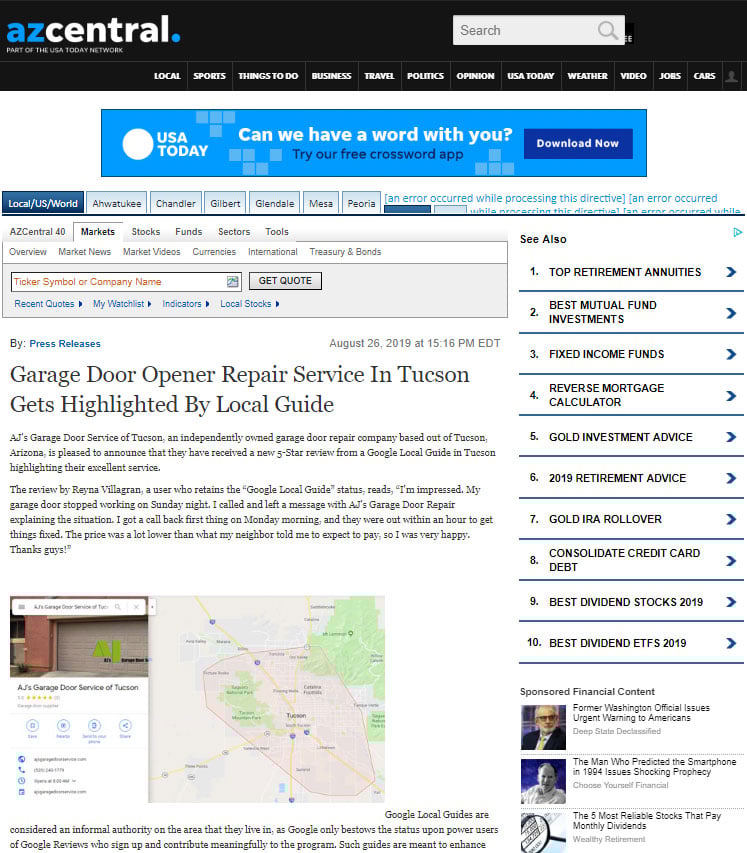Screen dimensions: 747x853
Task: Switch to the Tools tab
Action: tap(277, 232)
